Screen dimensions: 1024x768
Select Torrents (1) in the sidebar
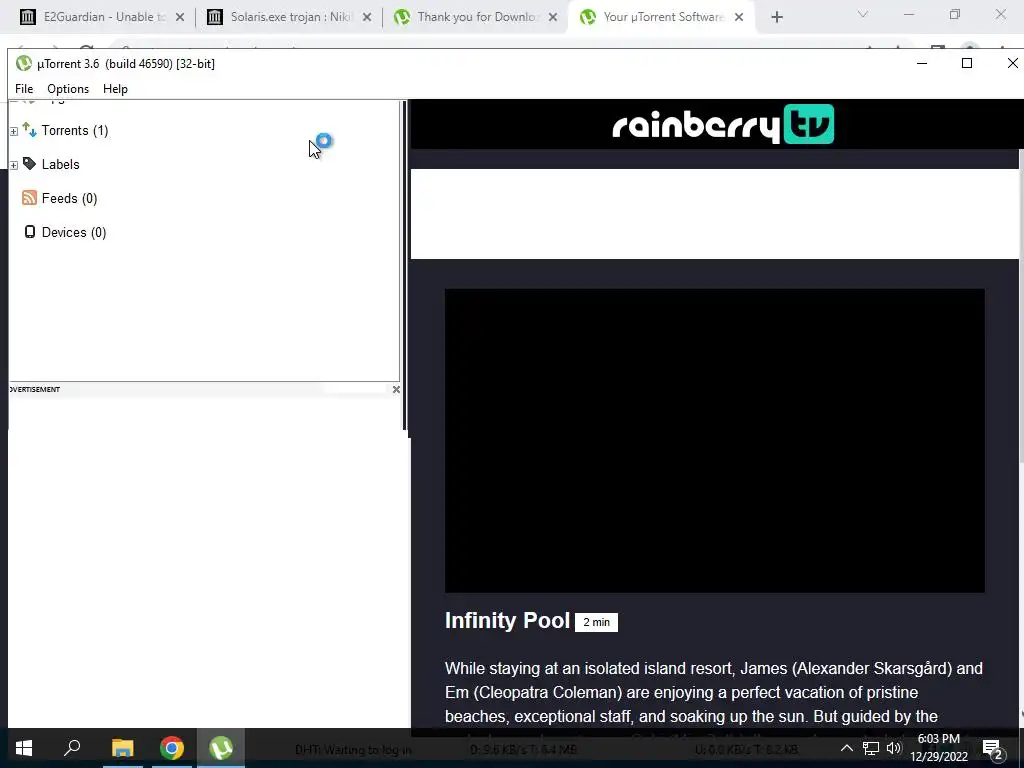click(x=75, y=131)
